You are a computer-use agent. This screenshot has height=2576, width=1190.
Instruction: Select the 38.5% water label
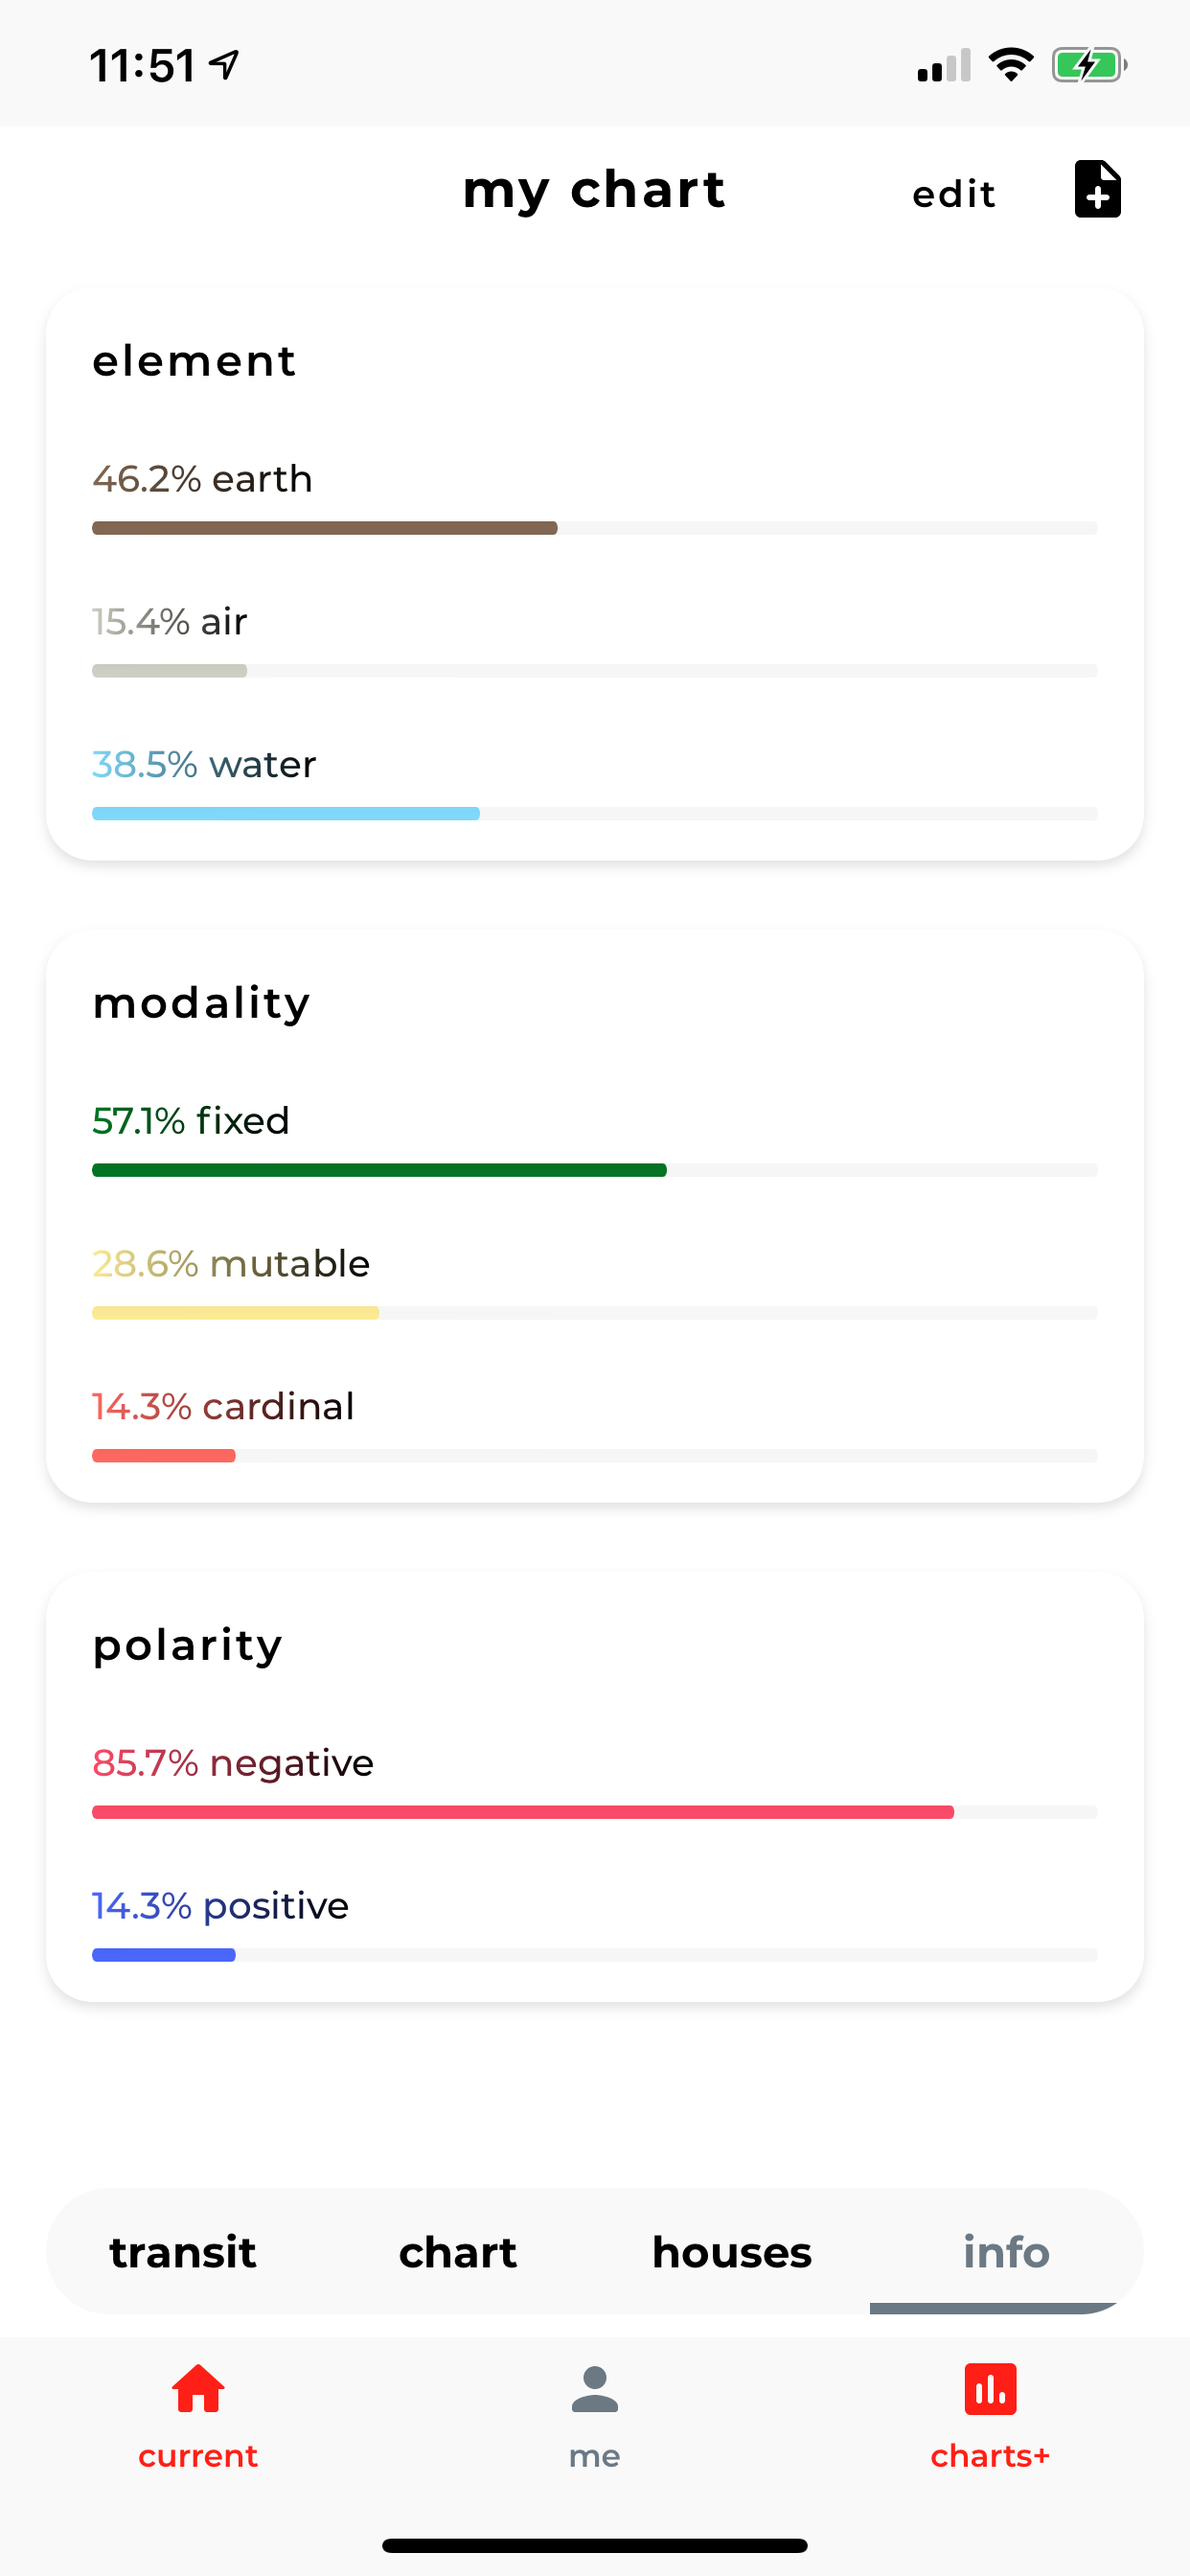pyautogui.click(x=204, y=765)
